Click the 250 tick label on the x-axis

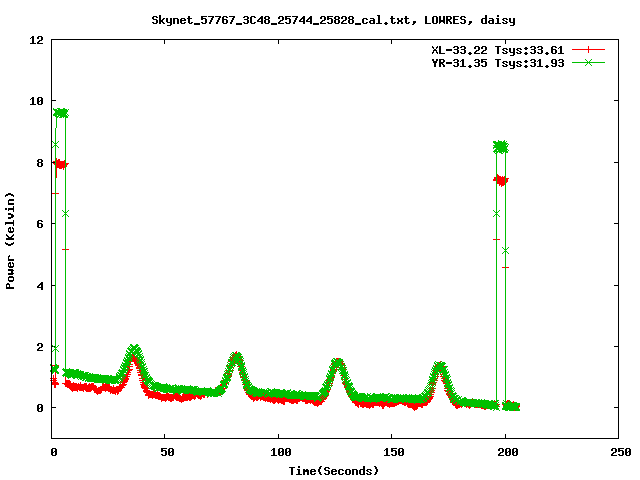(x=619, y=453)
